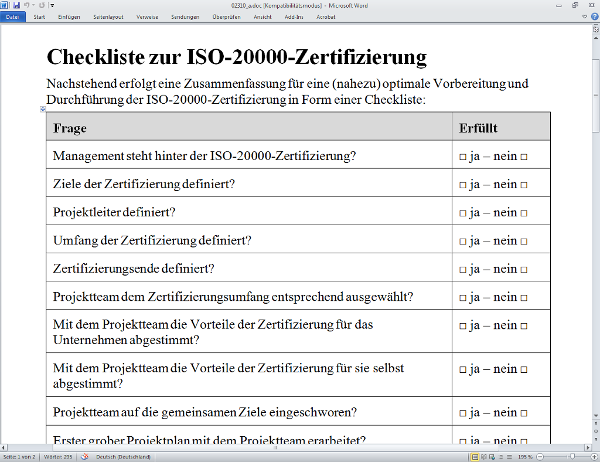Click the Redo icon in quick access toolbar

40,5
